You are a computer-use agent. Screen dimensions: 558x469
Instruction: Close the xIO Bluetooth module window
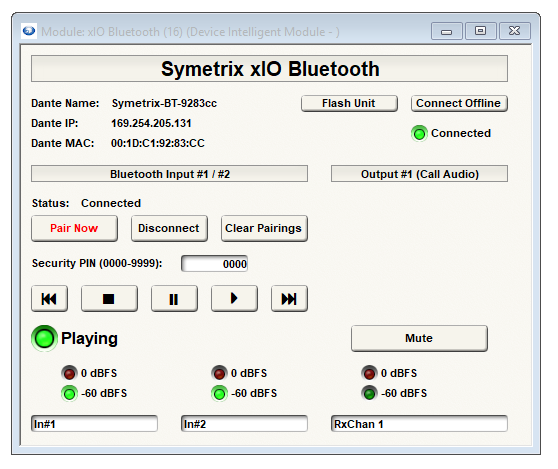(x=515, y=31)
